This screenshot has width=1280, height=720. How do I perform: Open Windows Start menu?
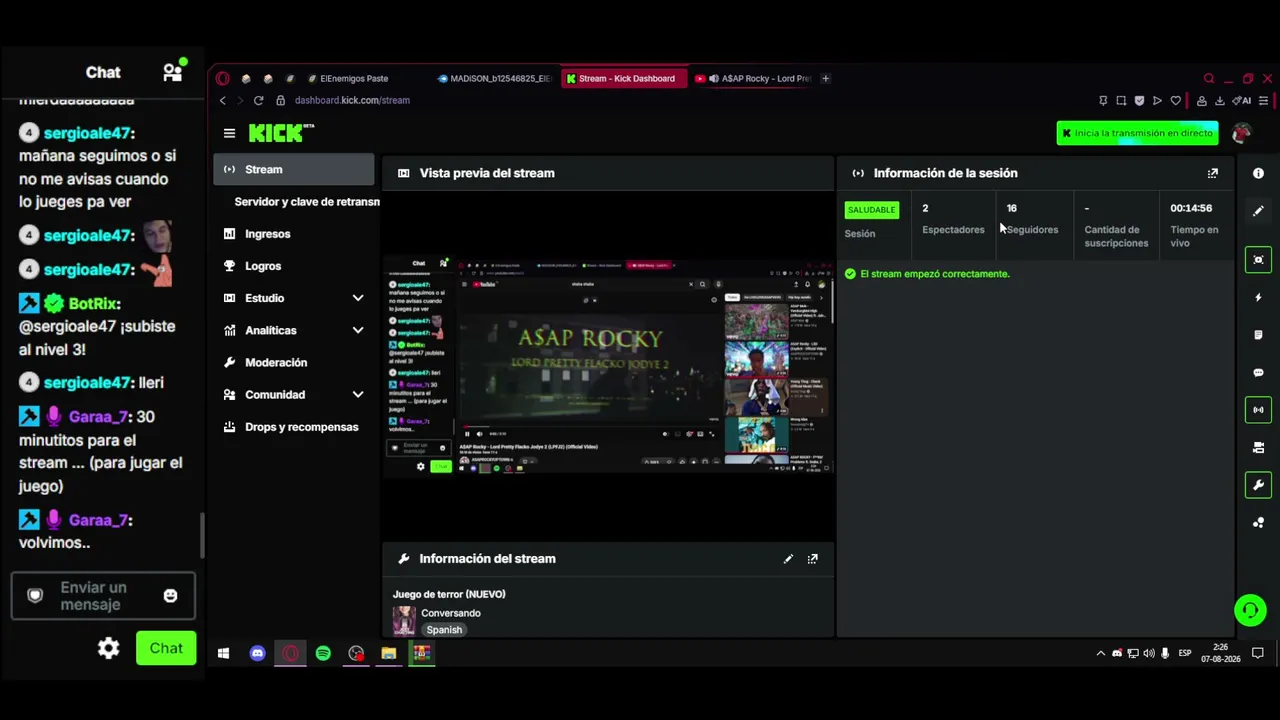coord(224,653)
